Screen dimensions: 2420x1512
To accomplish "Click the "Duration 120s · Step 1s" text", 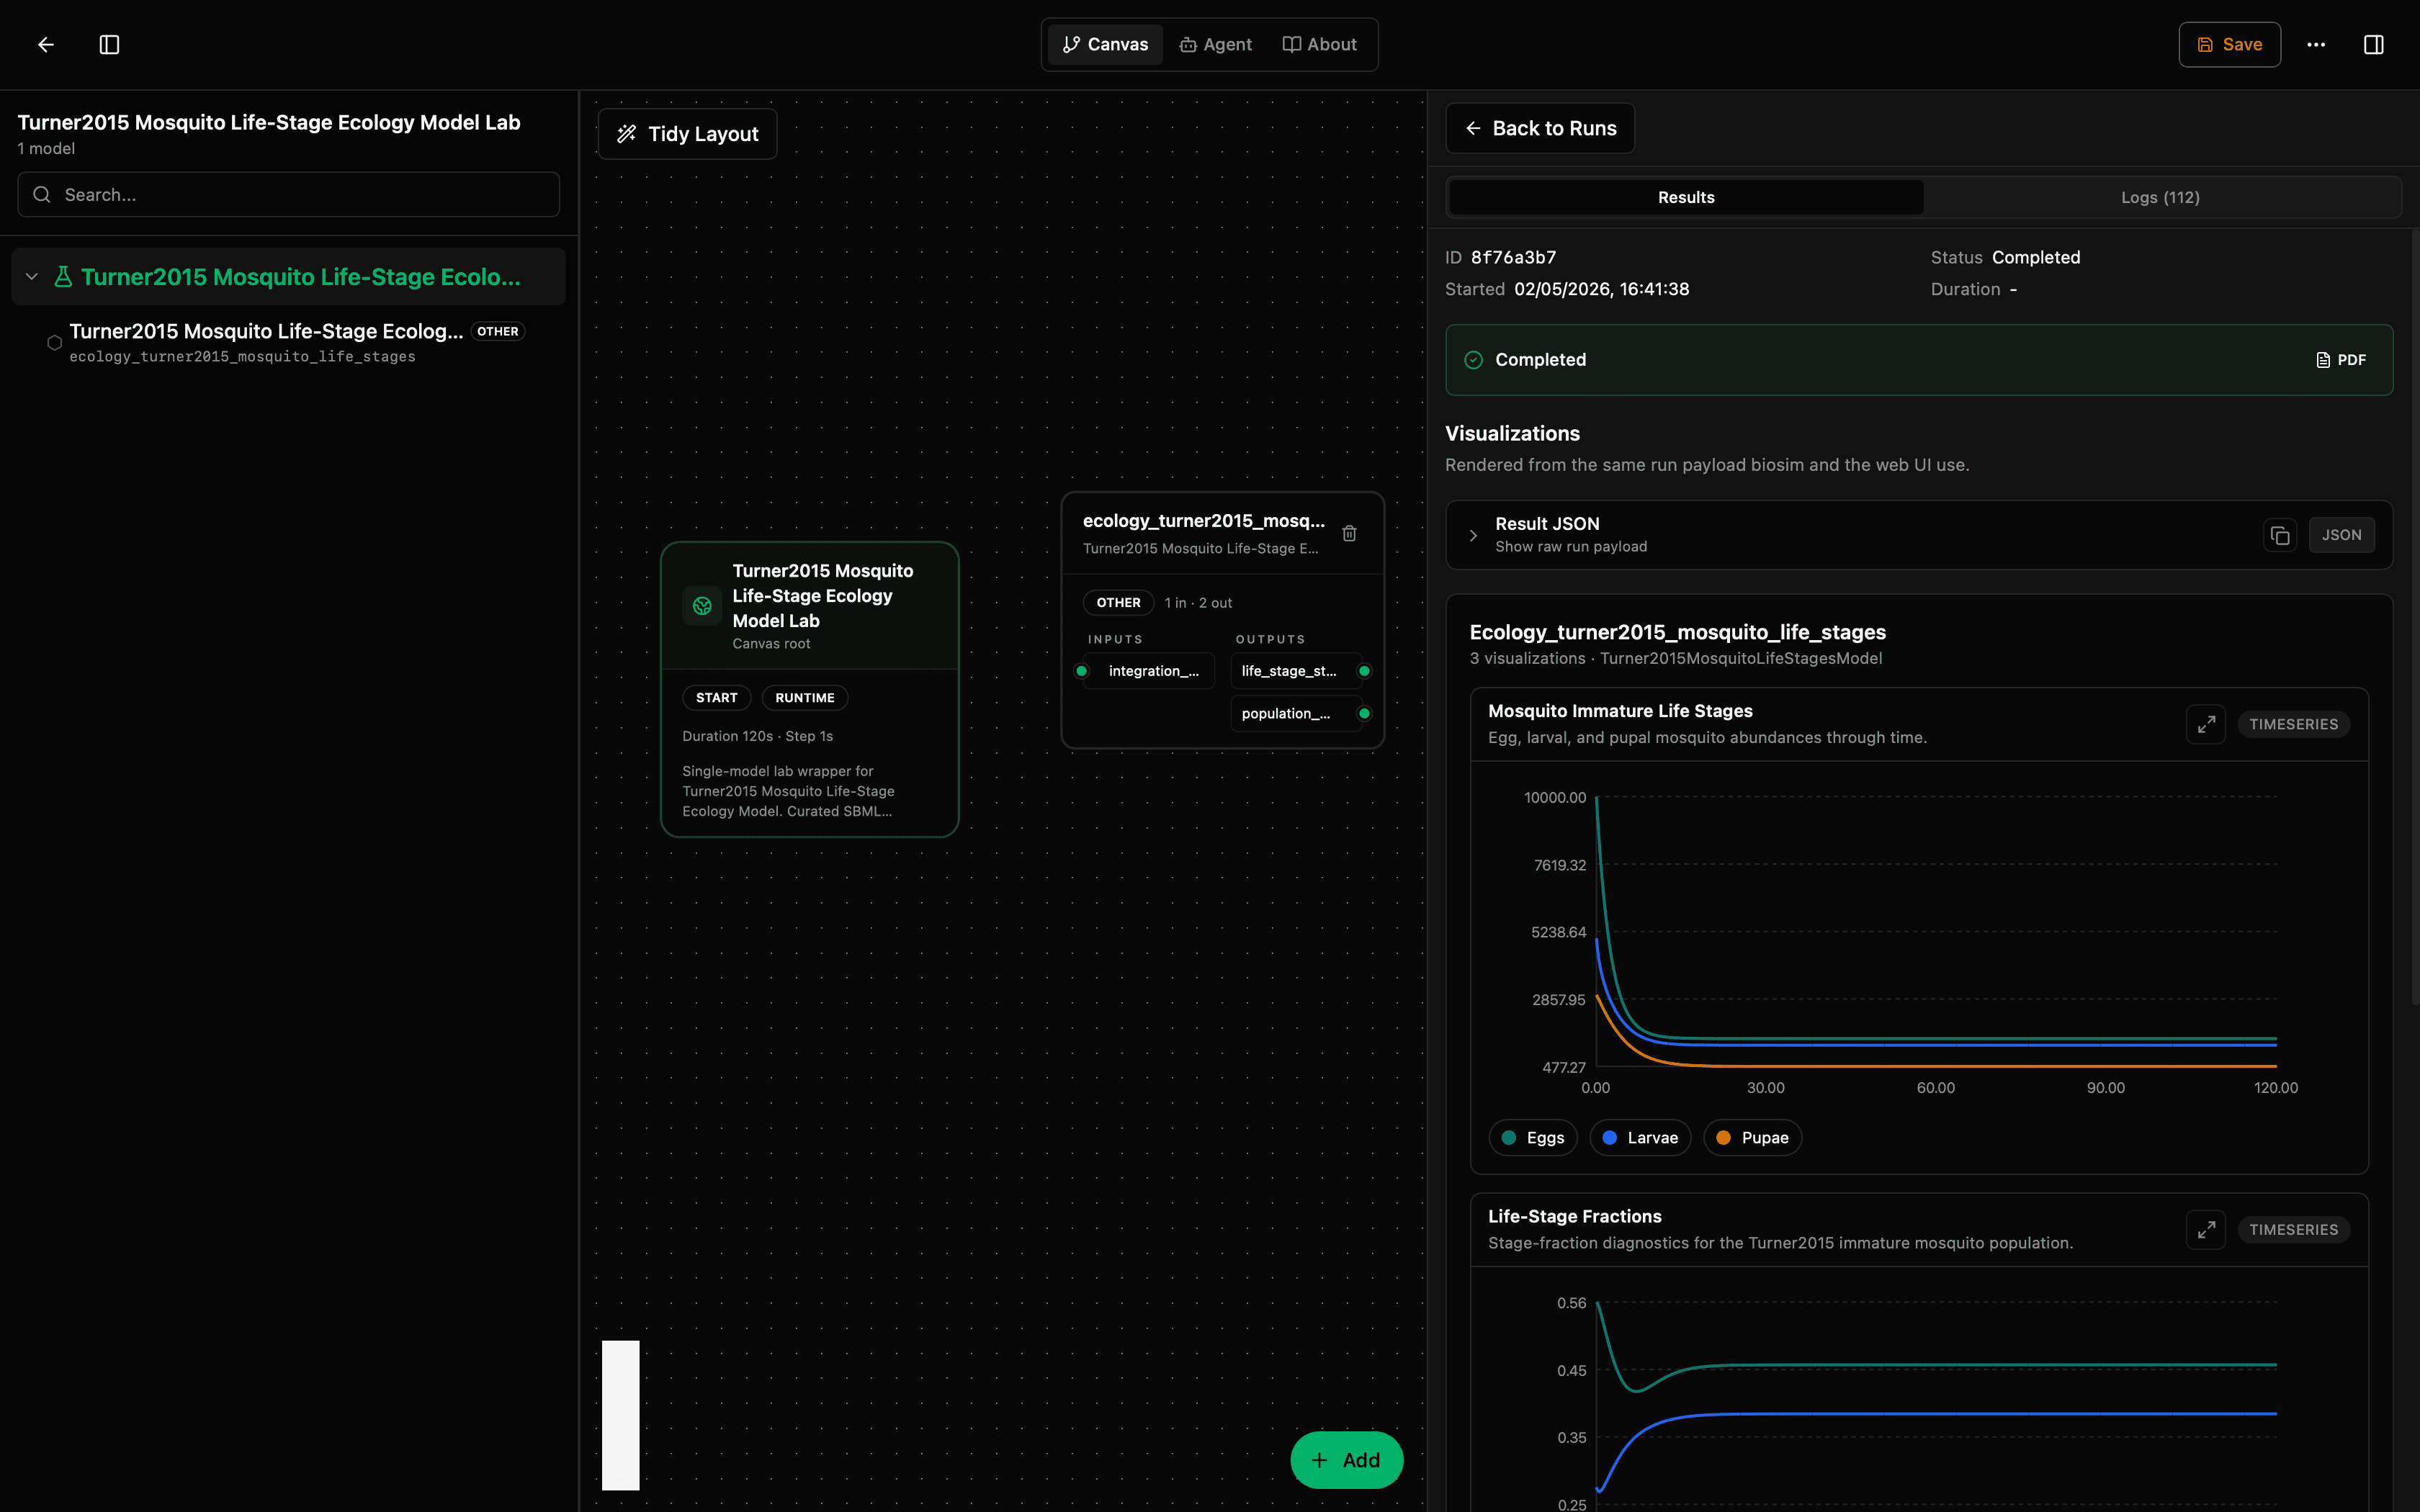I will (757, 736).
